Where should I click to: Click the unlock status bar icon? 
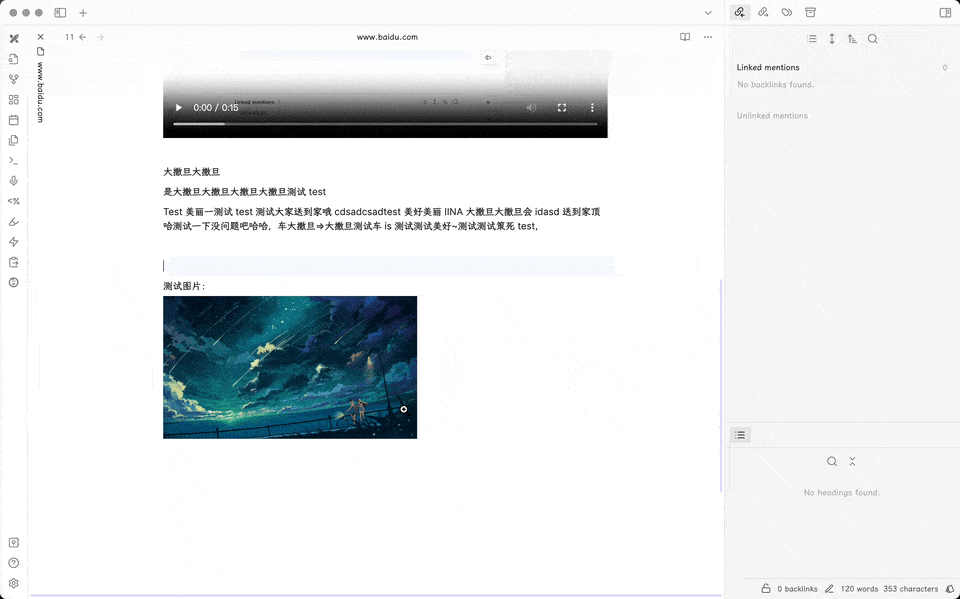765,589
